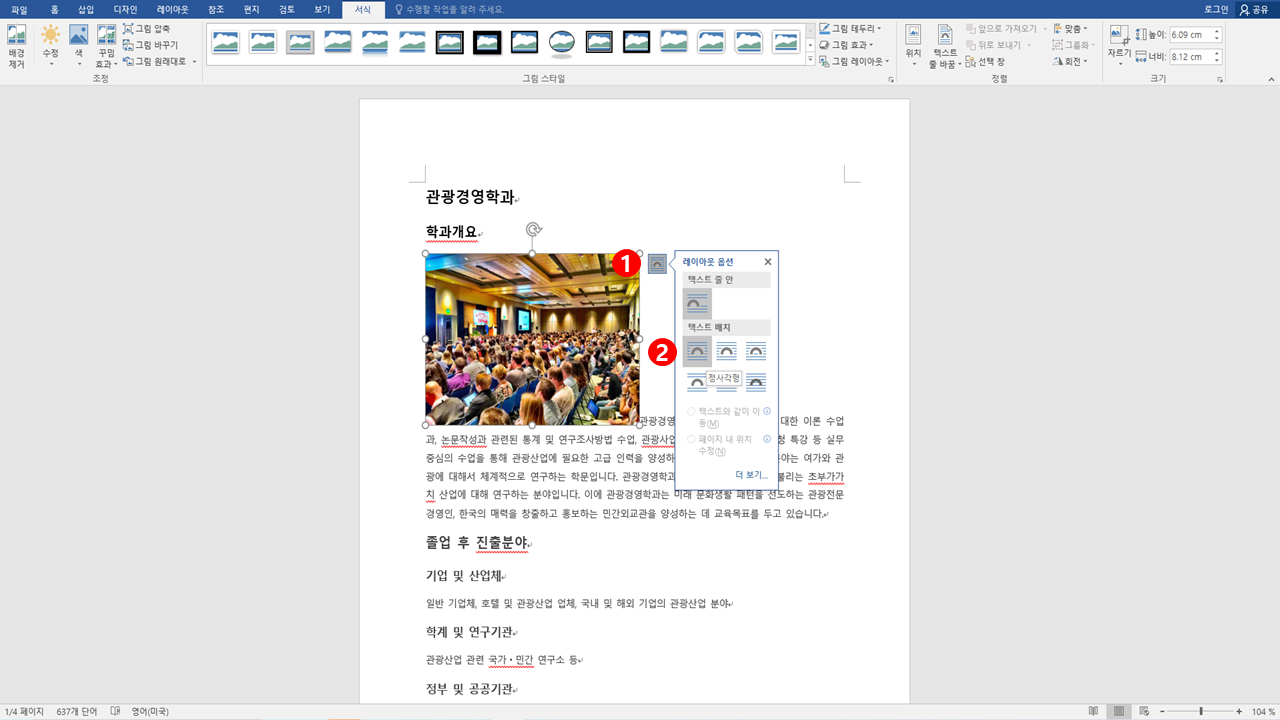Open the 색 color adjustment tool

[78, 46]
